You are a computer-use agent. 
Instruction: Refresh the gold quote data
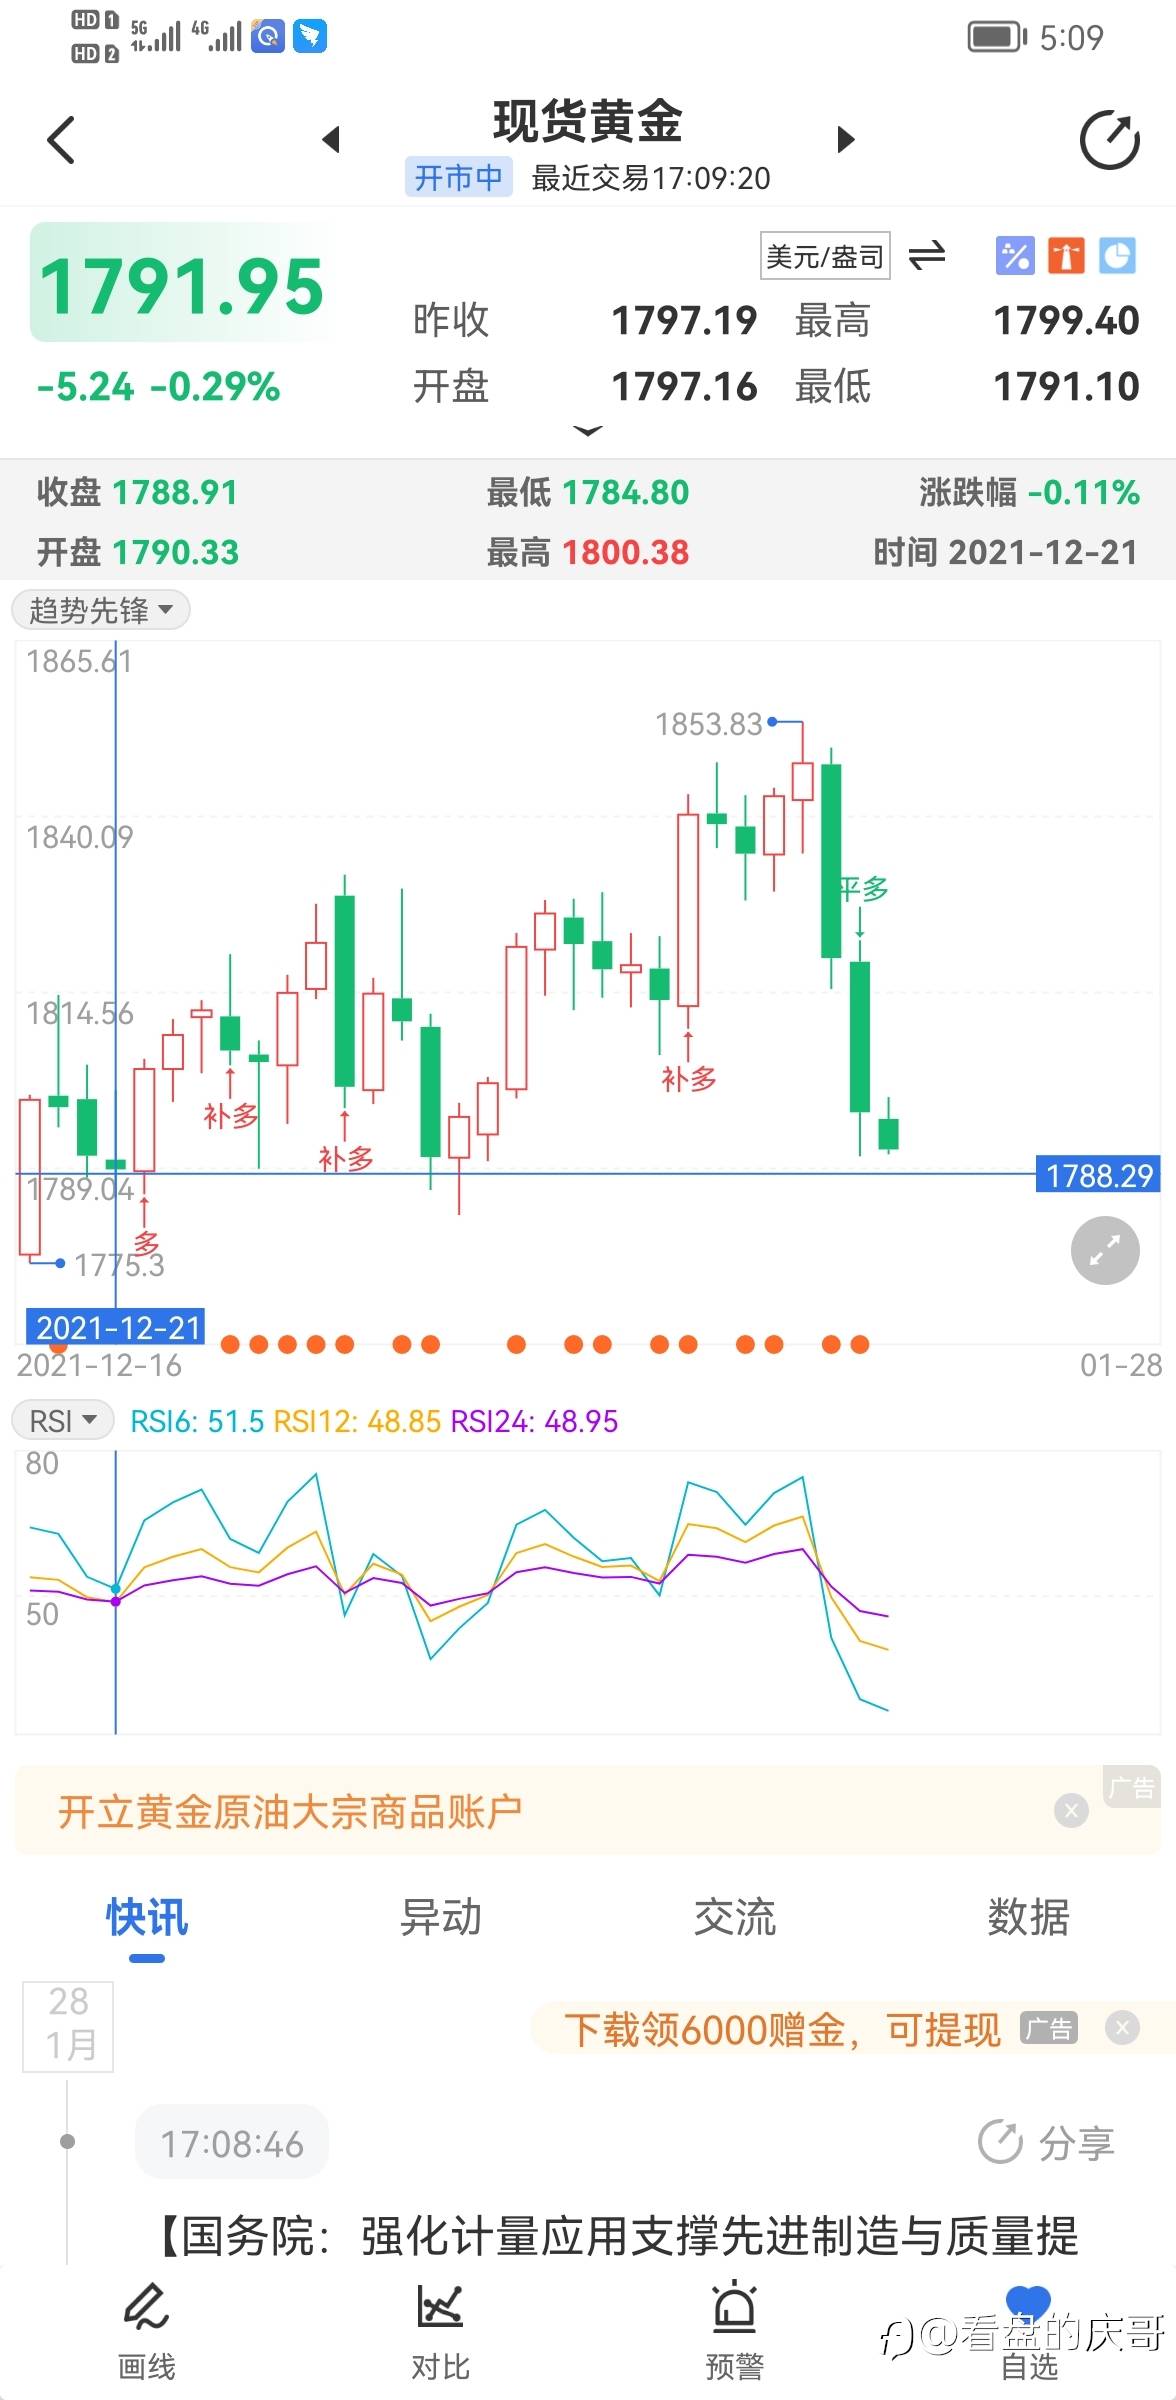pos(1109,140)
